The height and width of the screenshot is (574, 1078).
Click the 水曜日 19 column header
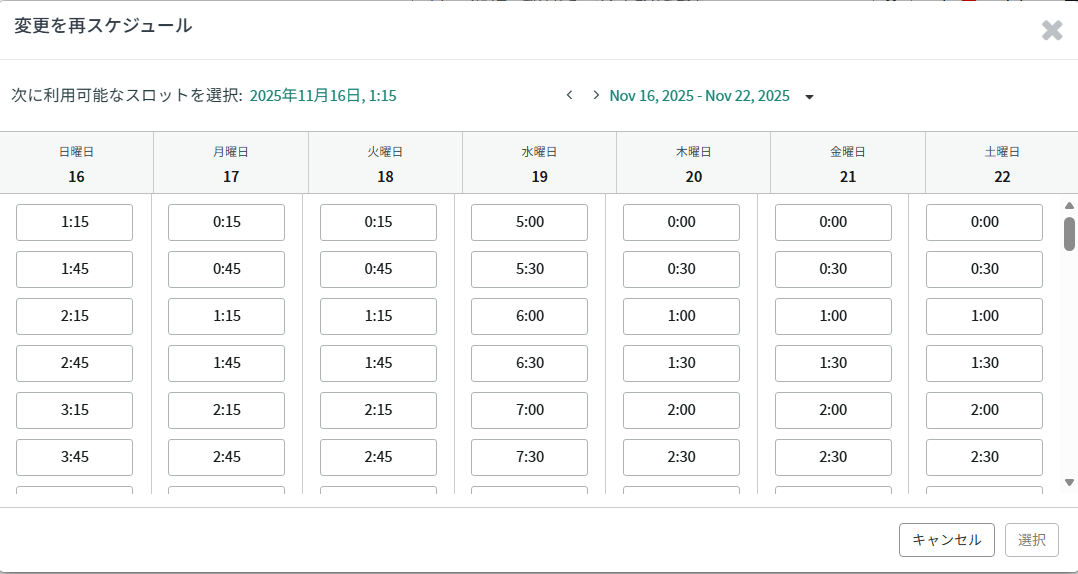(539, 163)
